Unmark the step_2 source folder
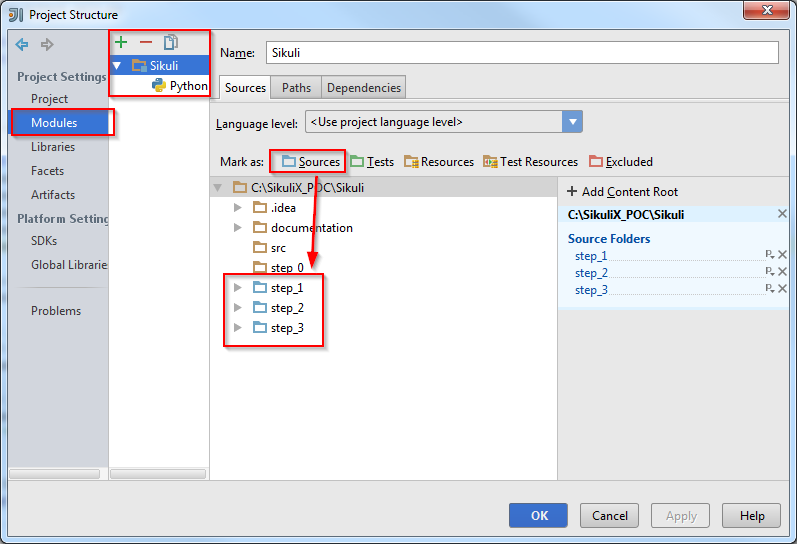 pyautogui.click(x=782, y=271)
